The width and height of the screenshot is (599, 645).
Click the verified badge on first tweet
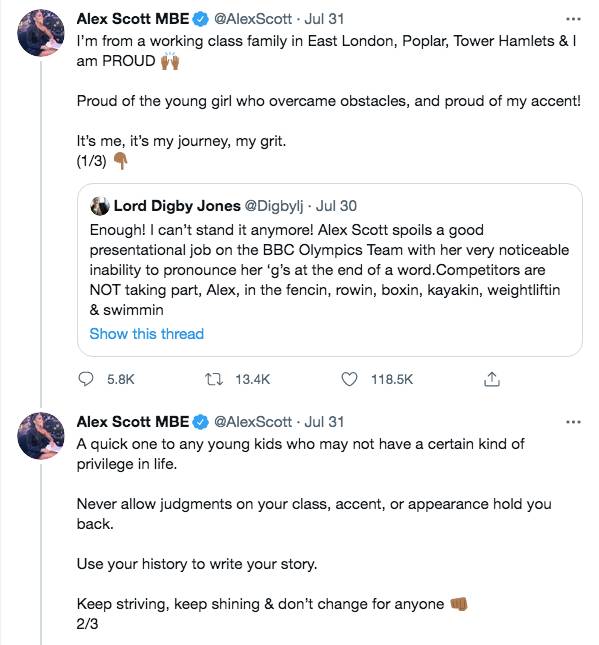[x=201, y=19]
